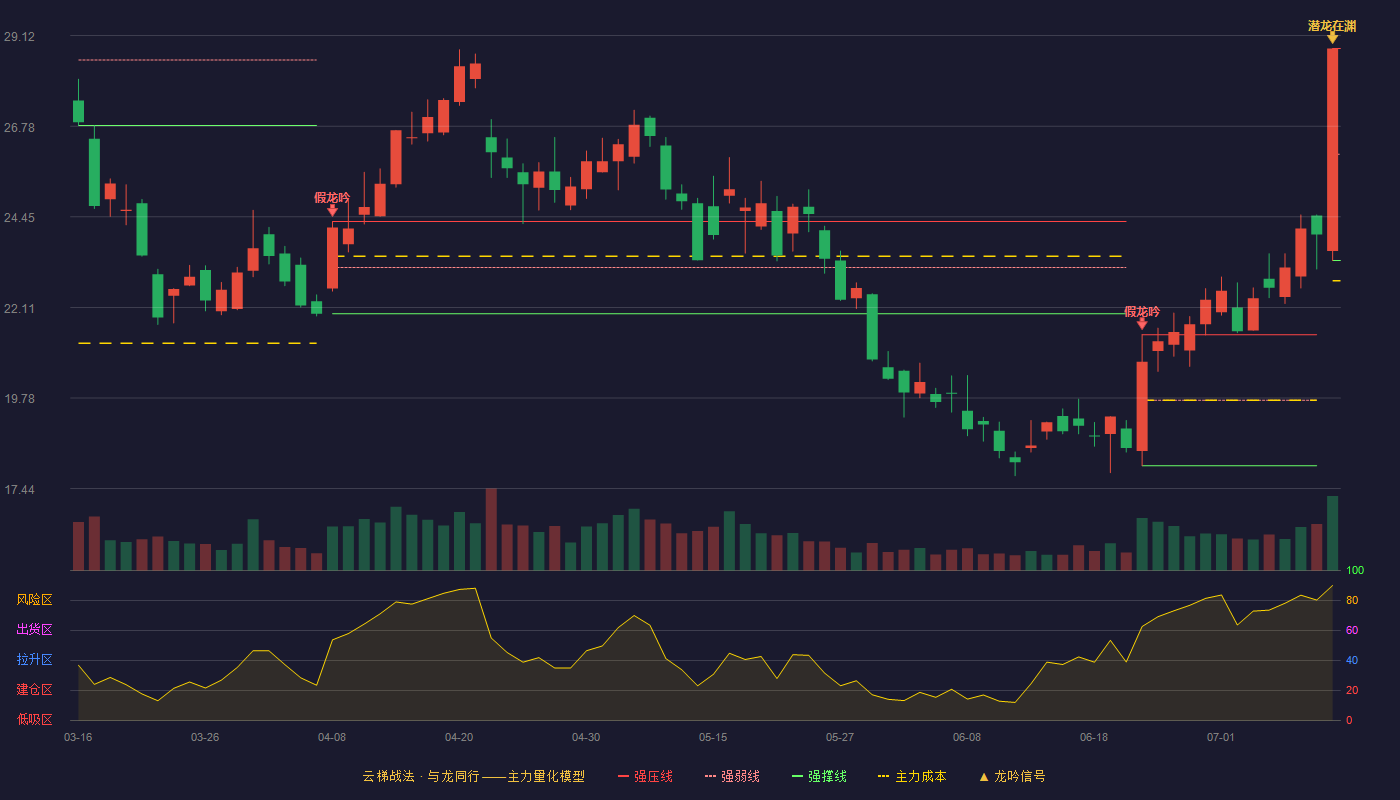Toggle 强压线 legend entry

[x=645, y=776]
